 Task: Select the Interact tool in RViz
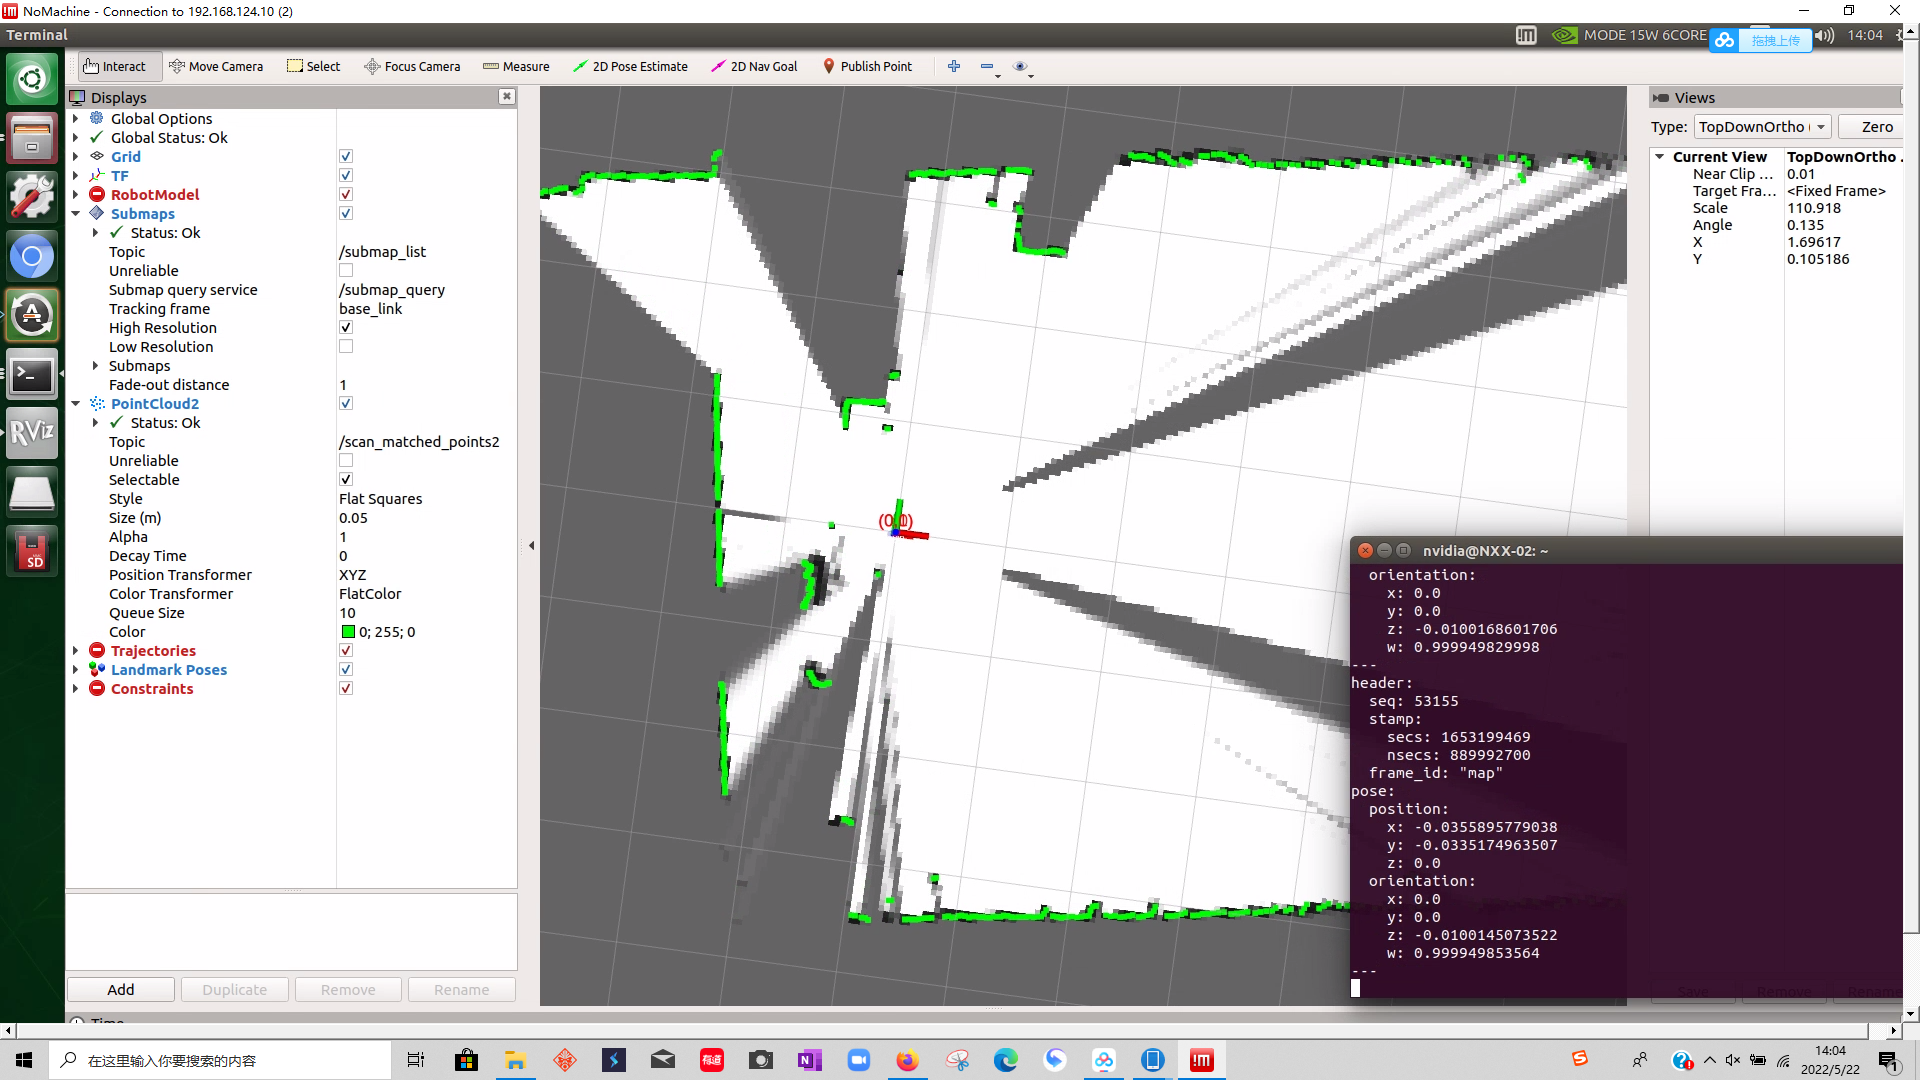click(117, 66)
